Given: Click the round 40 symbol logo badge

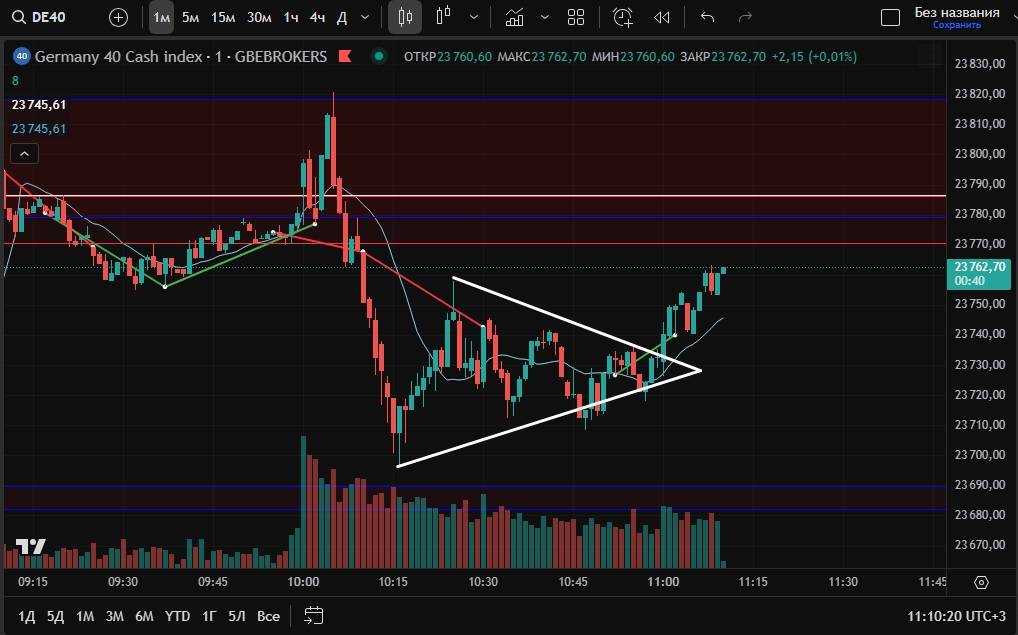Looking at the screenshot, I should coord(21,56).
